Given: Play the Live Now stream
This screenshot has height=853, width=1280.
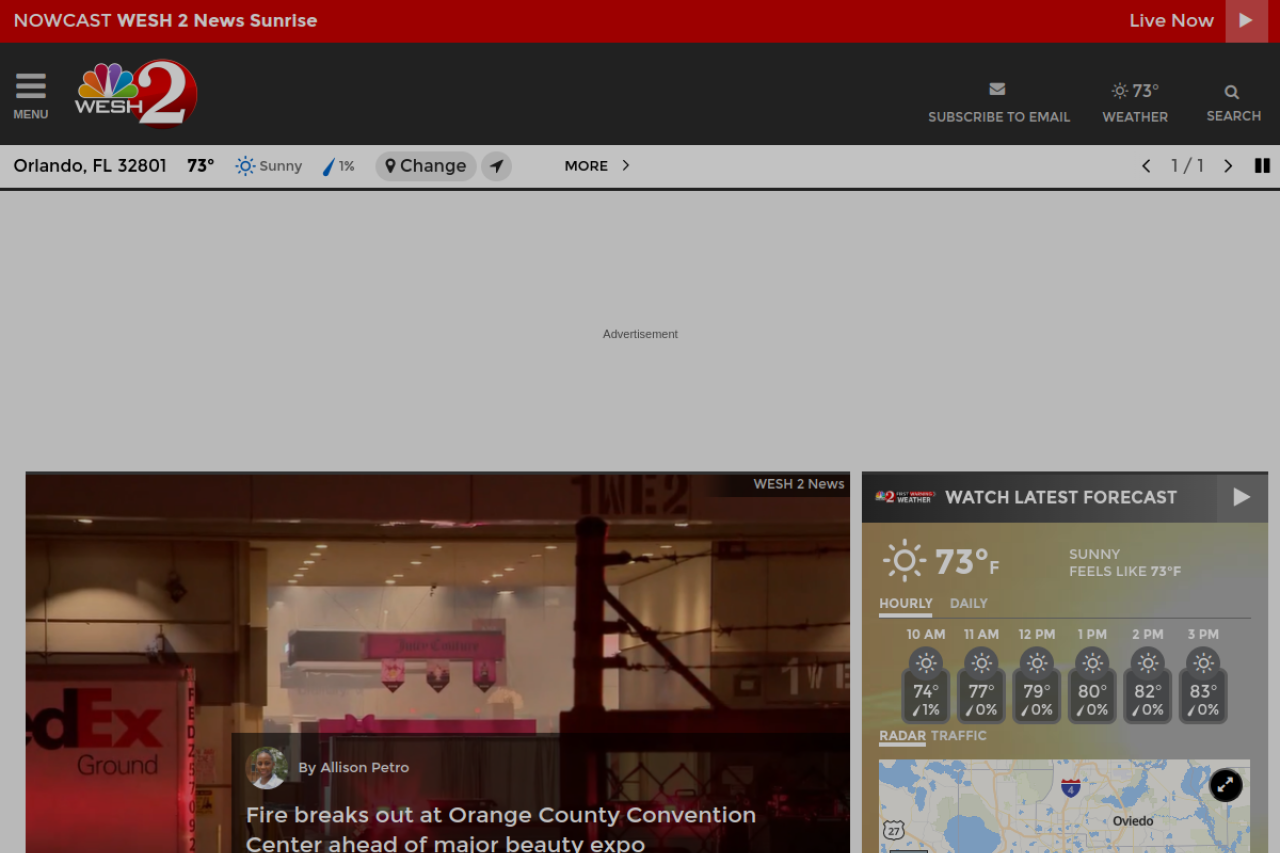Looking at the screenshot, I should pos(1246,21).
